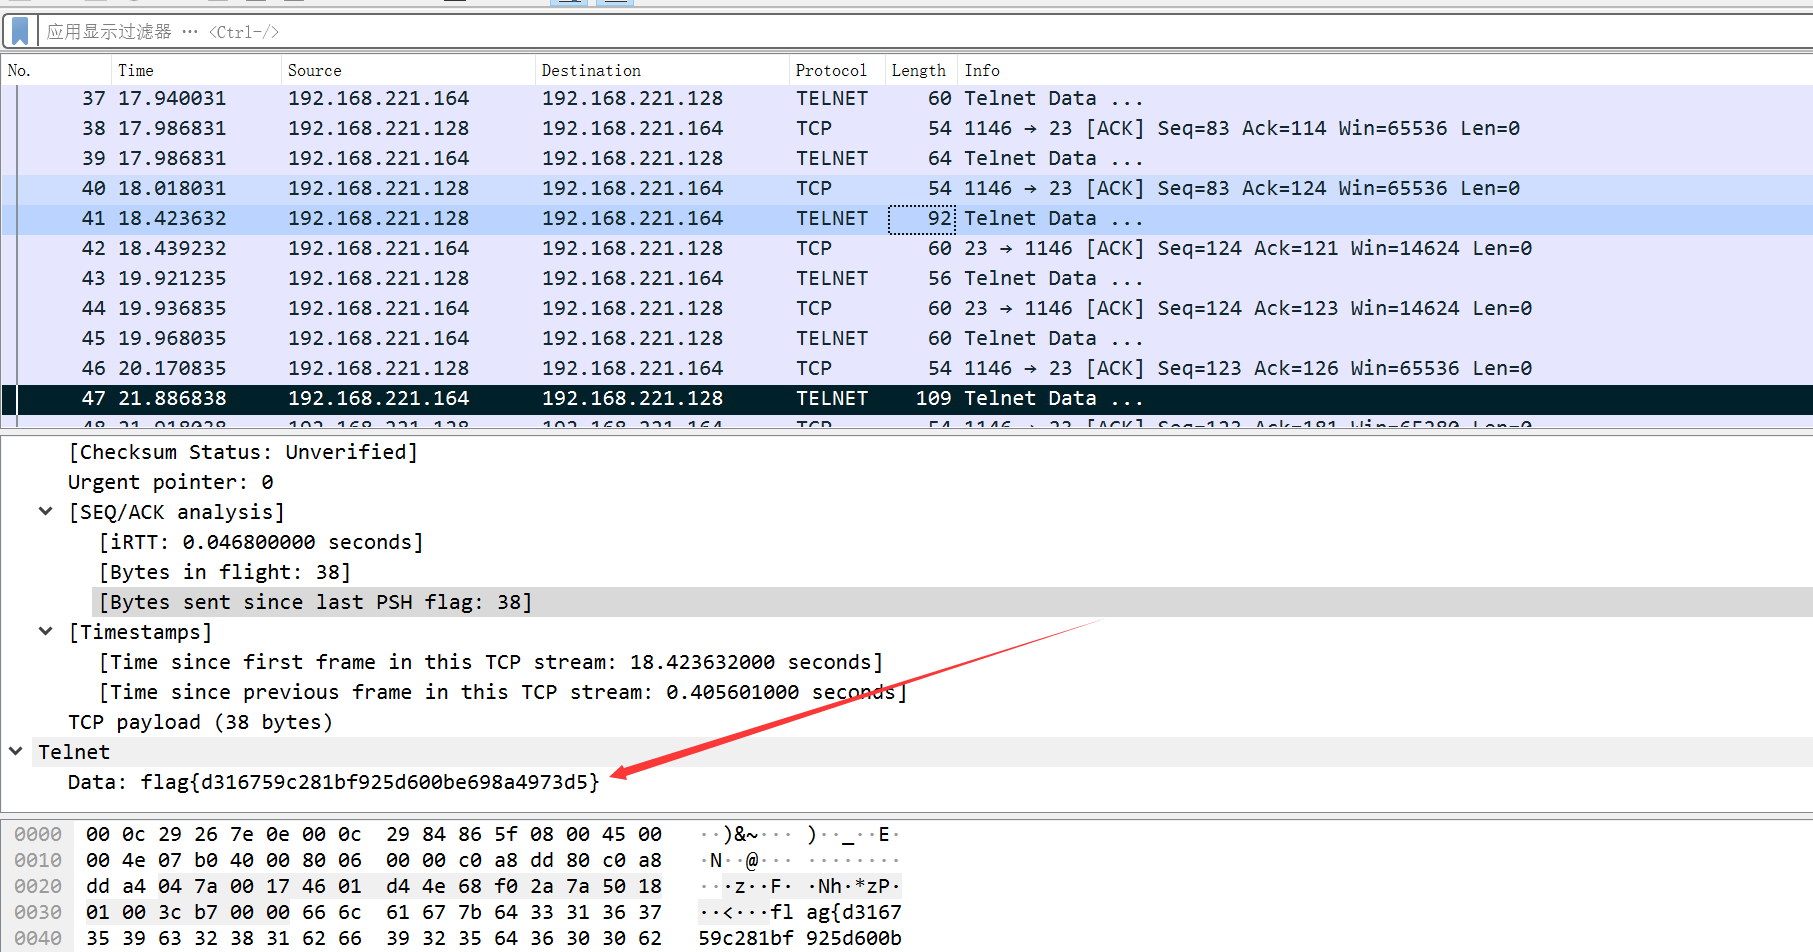Sort by the Protocol column header

point(837,70)
